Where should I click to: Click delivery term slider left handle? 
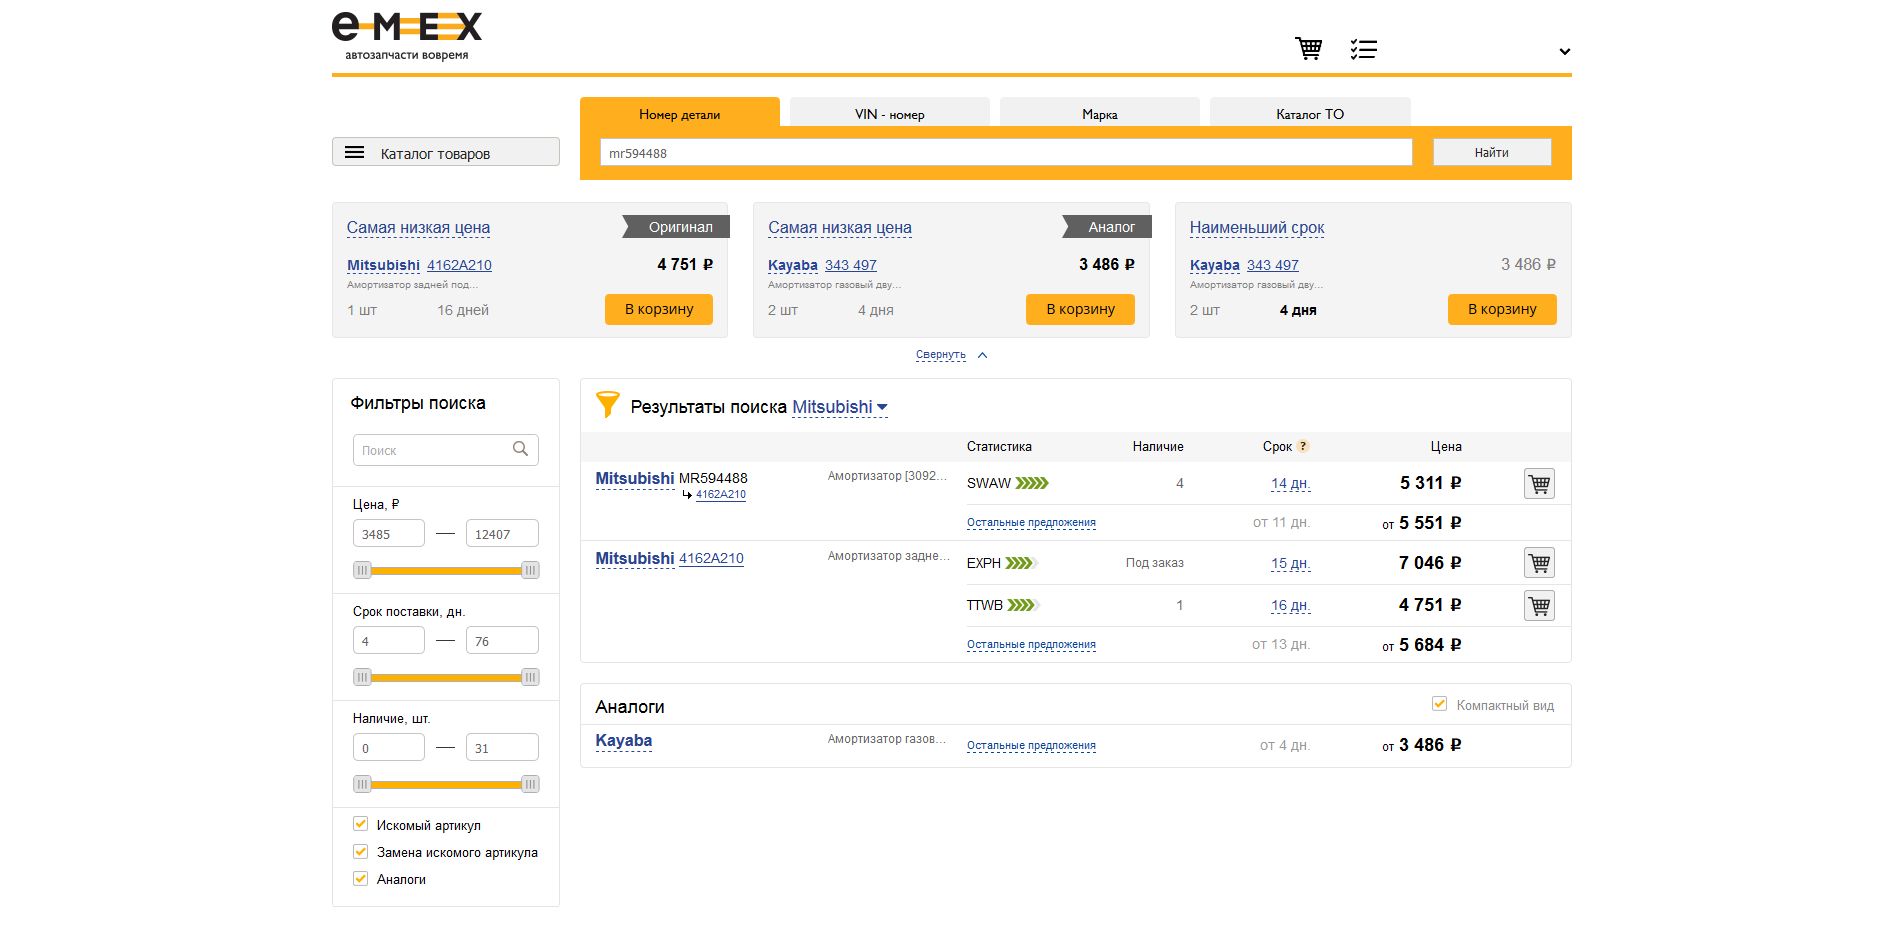point(362,677)
